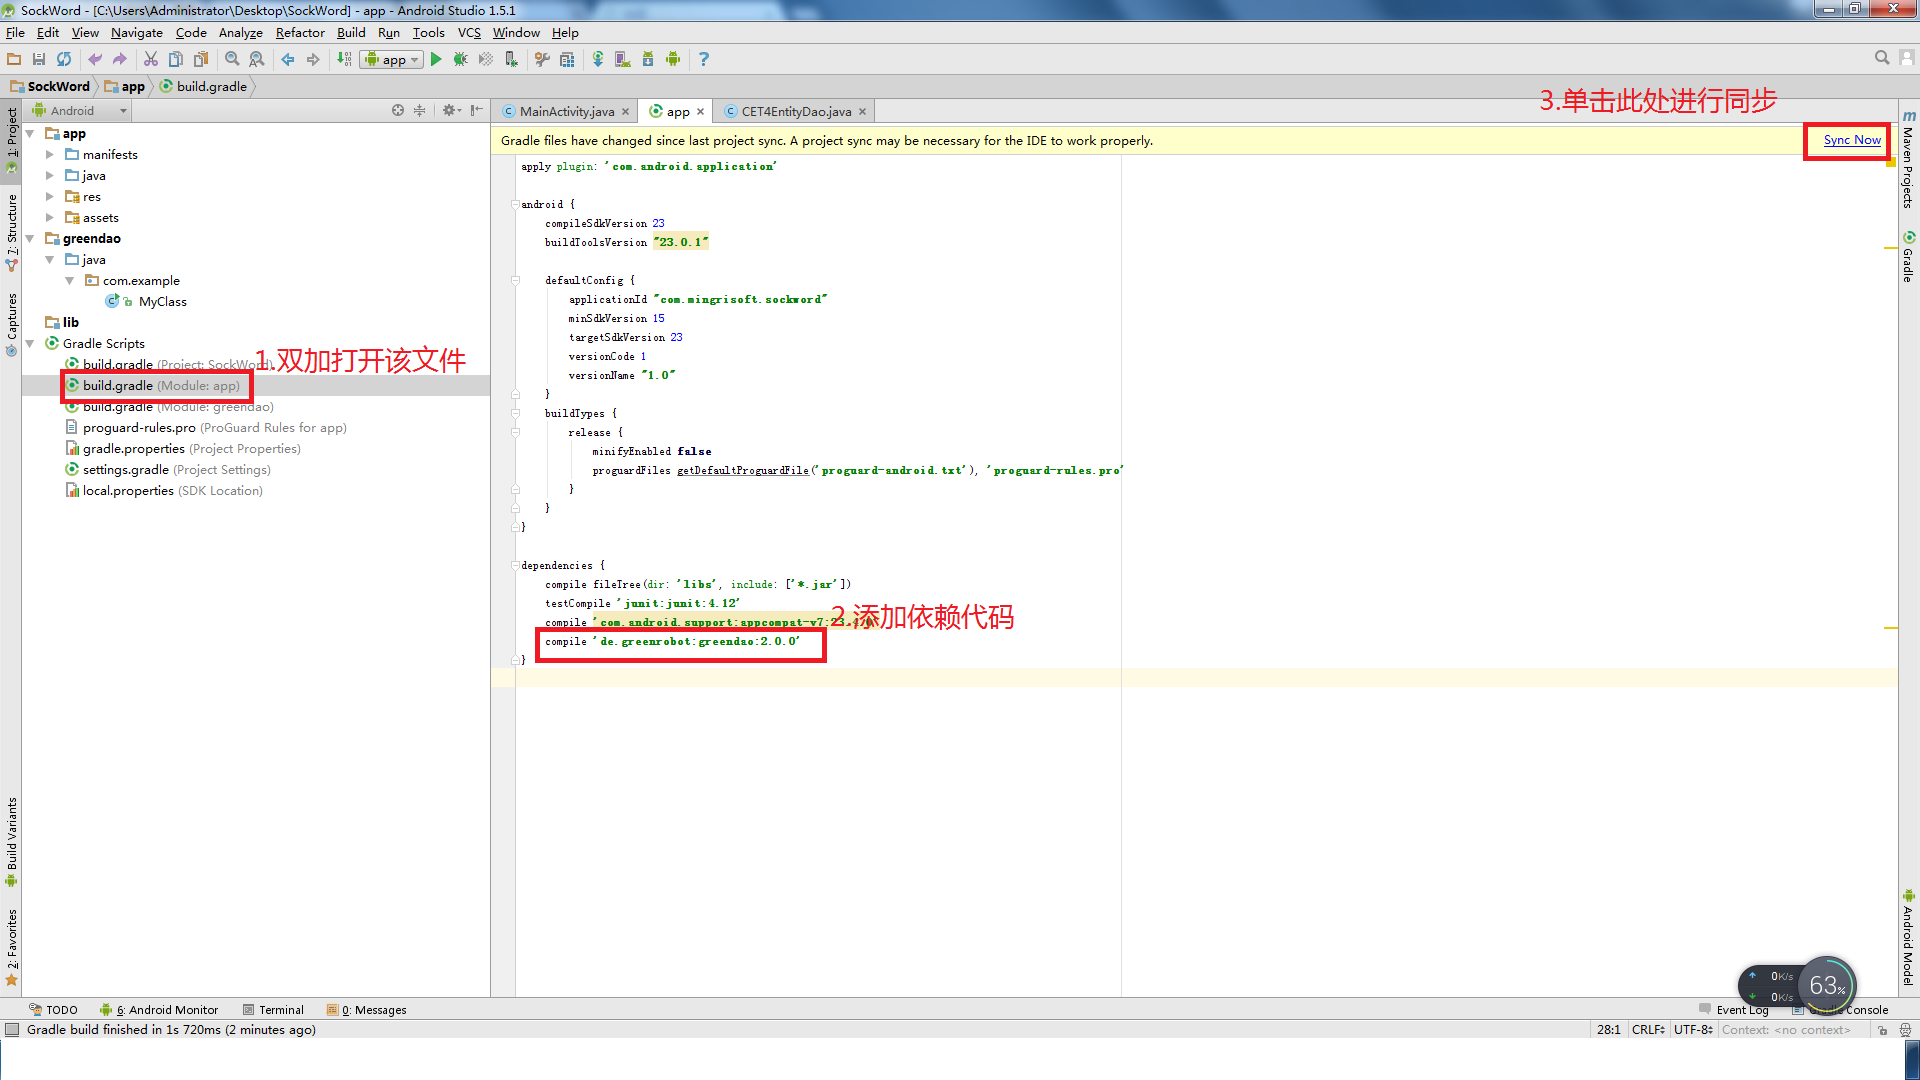Run app with the green play icon
This screenshot has height=1080, width=1920.
coord(436,59)
